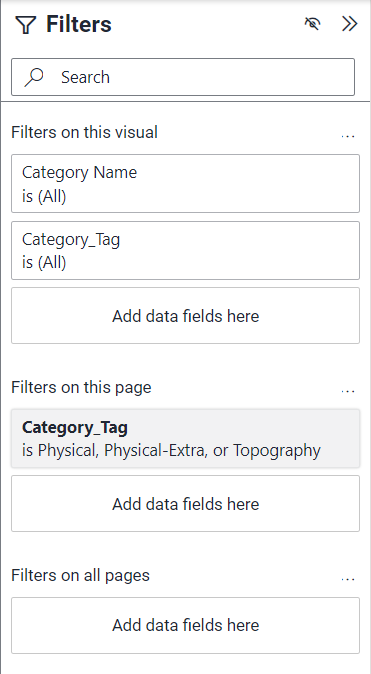Open more options for Filters on all pages
The height and width of the screenshot is (674, 371).
point(348,579)
